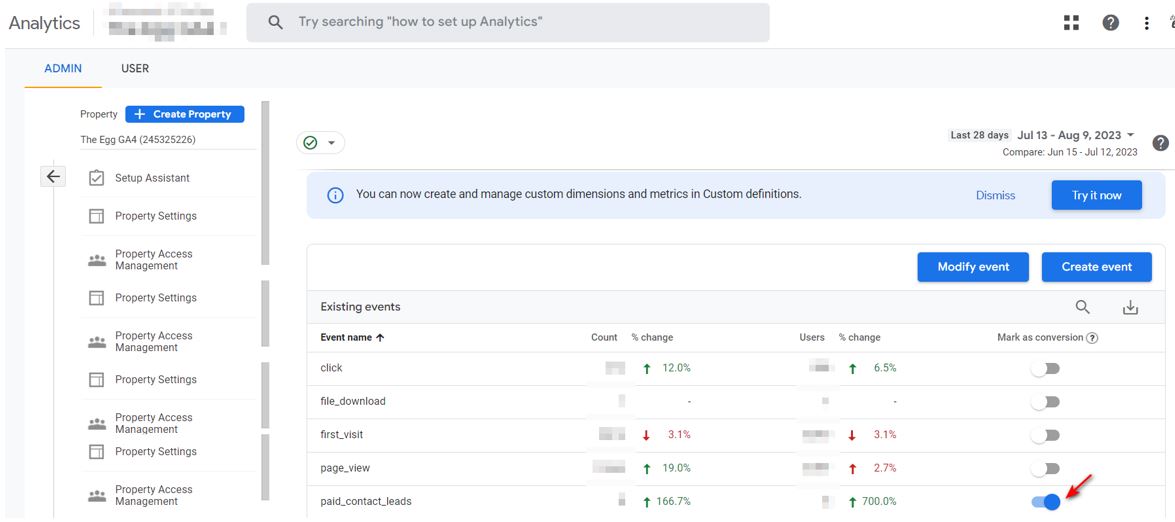This screenshot has height=522, width=1175.
Task: Click the 6.5% users change value
Action: (x=885, y=368)
